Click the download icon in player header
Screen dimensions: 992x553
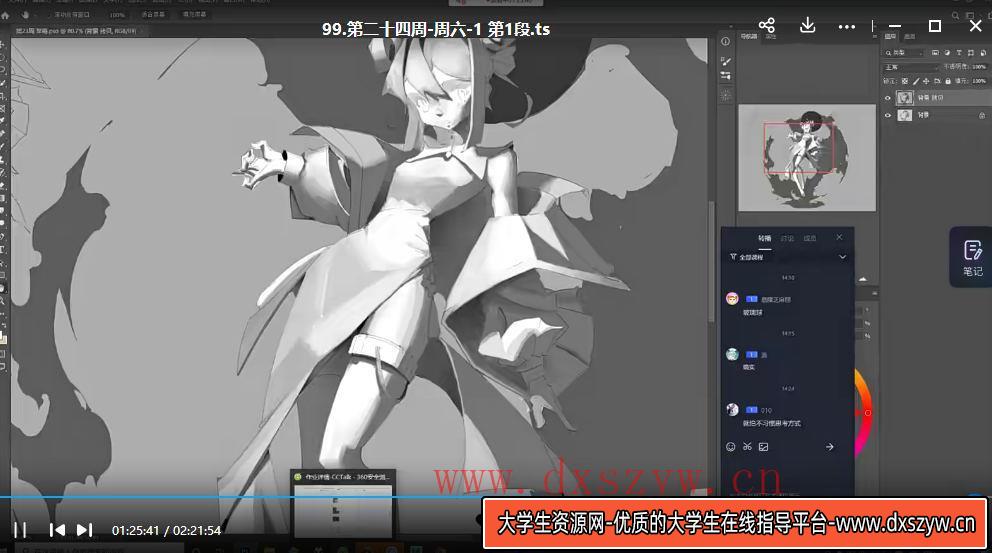tap(807, 26)
